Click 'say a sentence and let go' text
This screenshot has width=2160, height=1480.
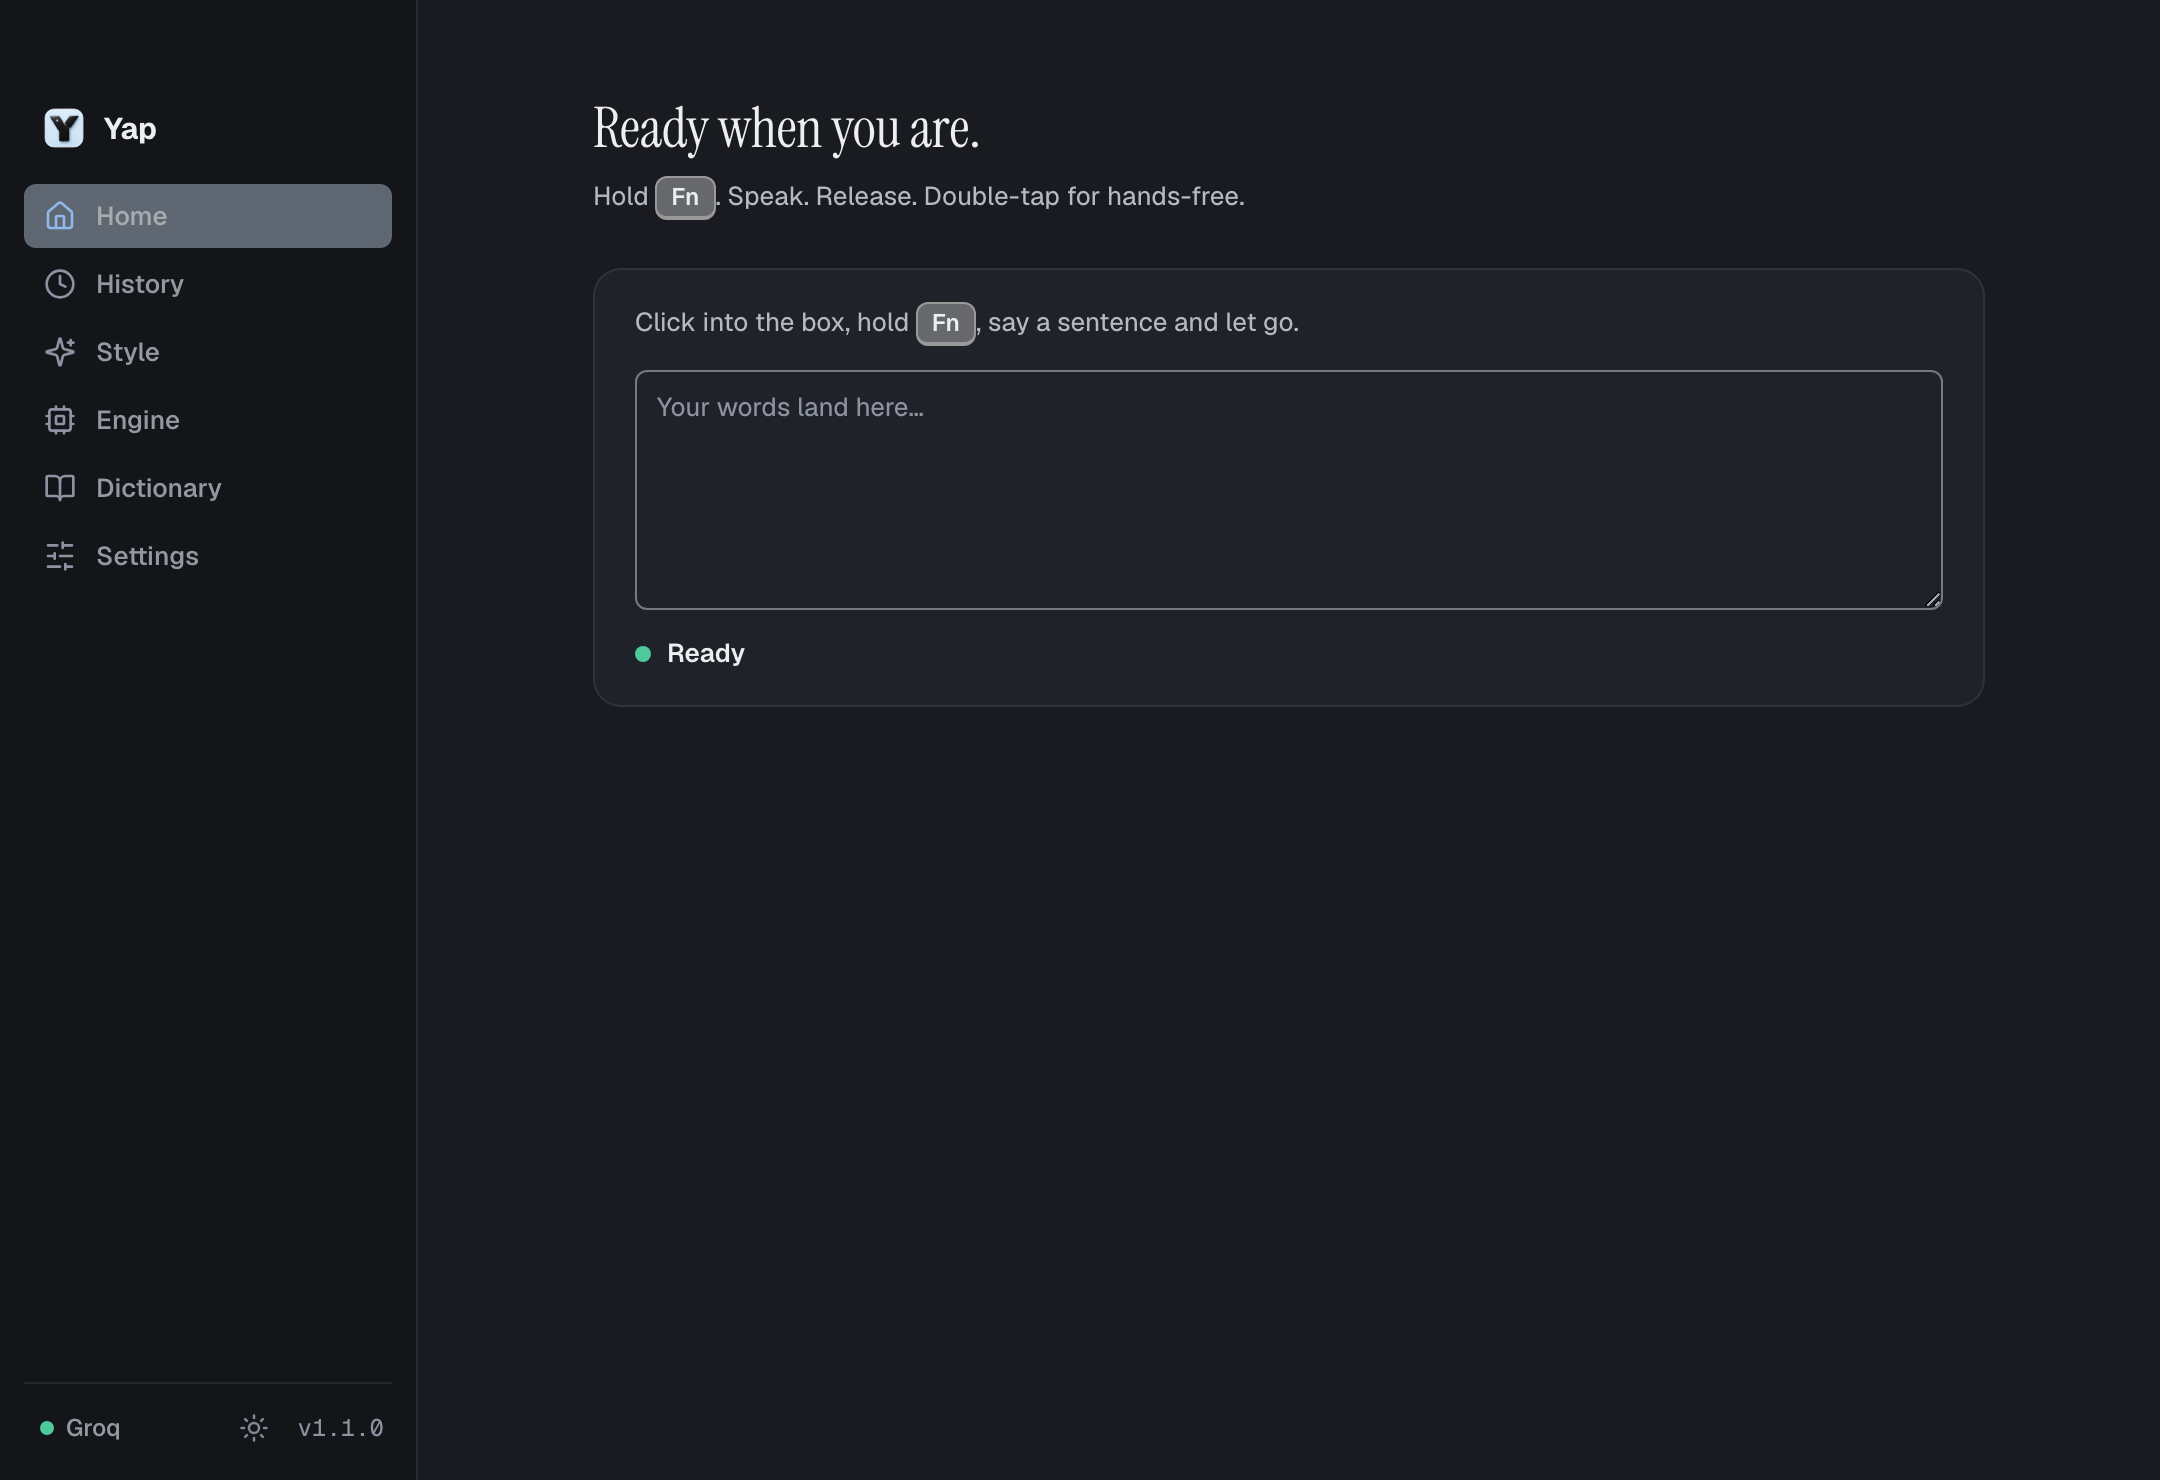point(1143,323)
